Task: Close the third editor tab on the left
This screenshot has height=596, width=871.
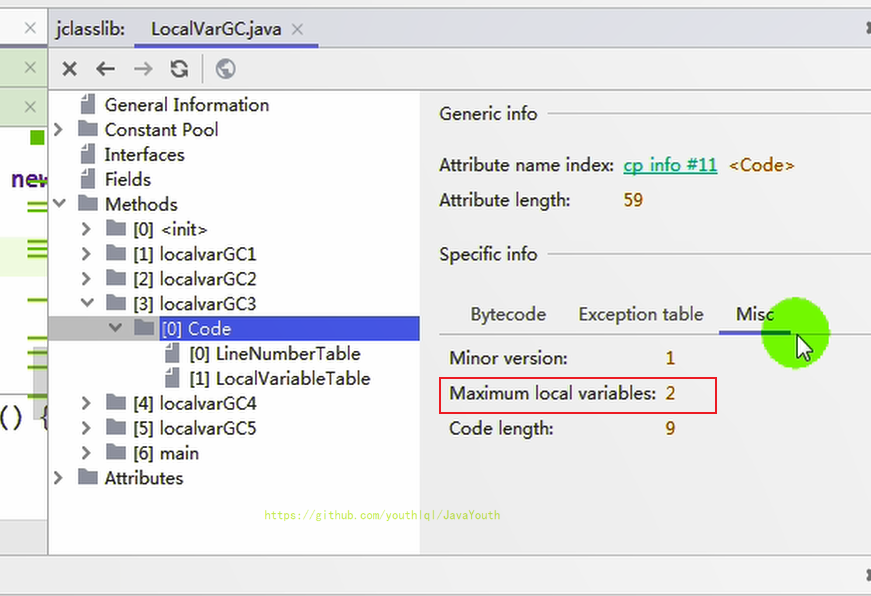Action: click(x=30, y=107)
